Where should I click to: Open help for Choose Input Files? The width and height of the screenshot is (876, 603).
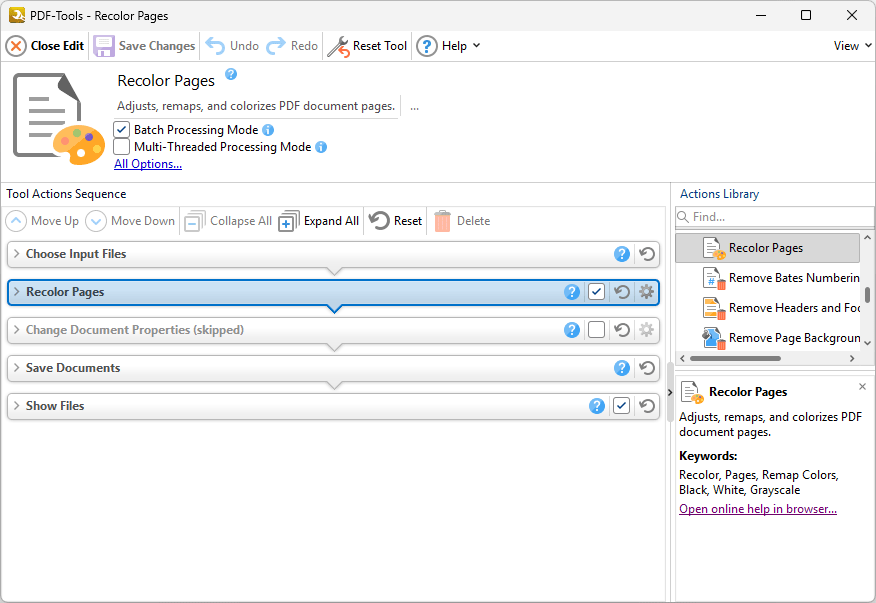point(622,254)
